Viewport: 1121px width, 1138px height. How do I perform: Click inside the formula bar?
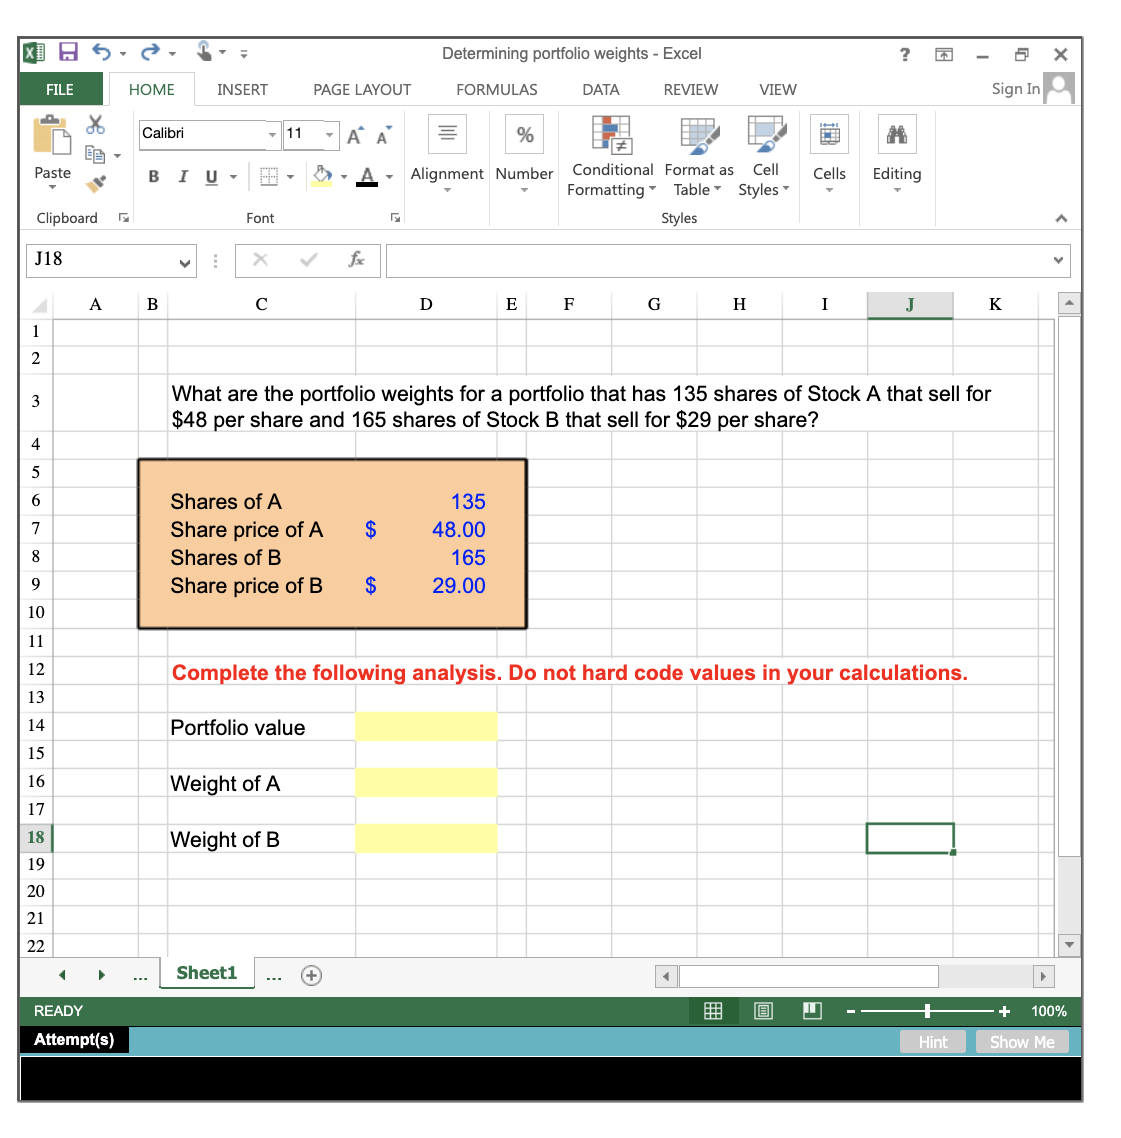(700, 260)
